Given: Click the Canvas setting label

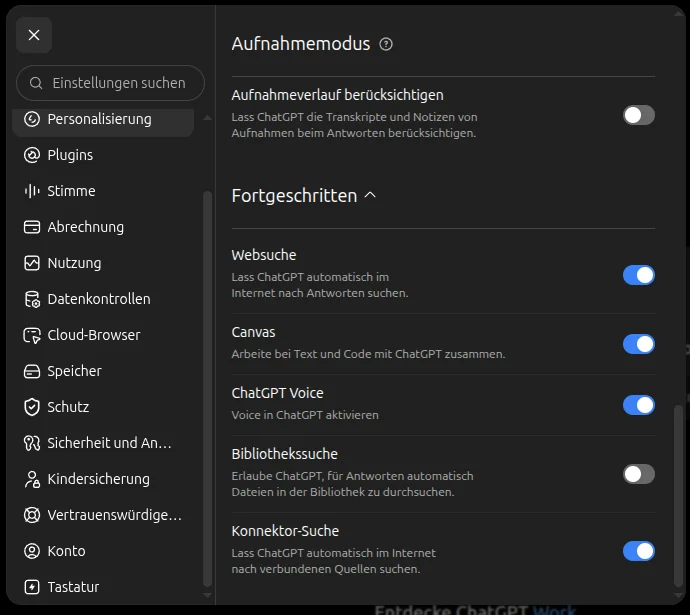Looking at the screenshot, I should click(253, 332).
